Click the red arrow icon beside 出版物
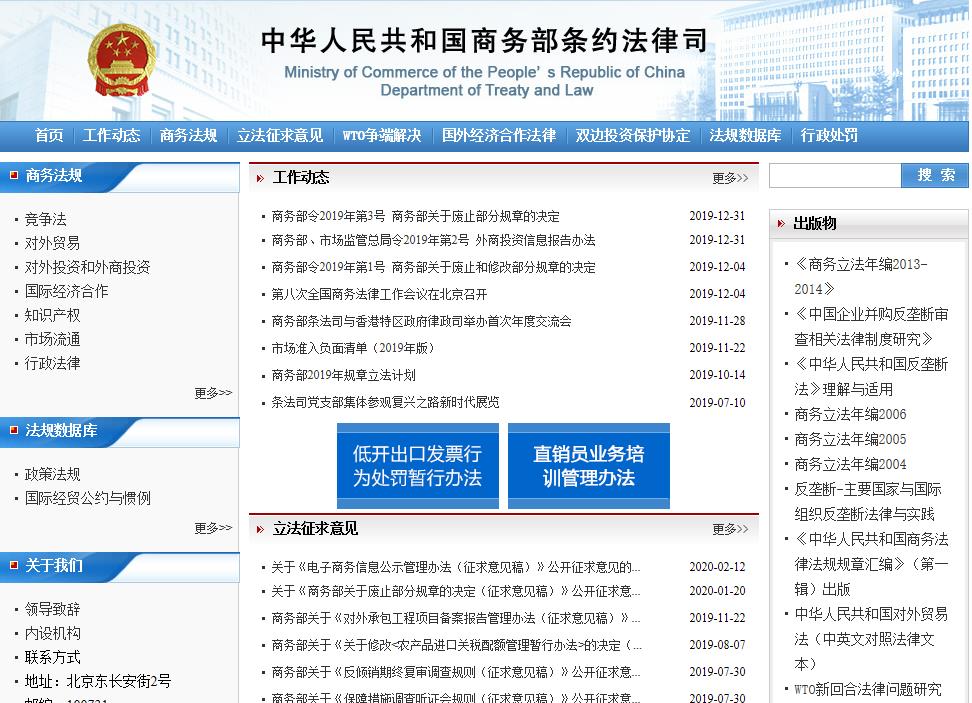 pyautogui.click(x=781, y=224)
